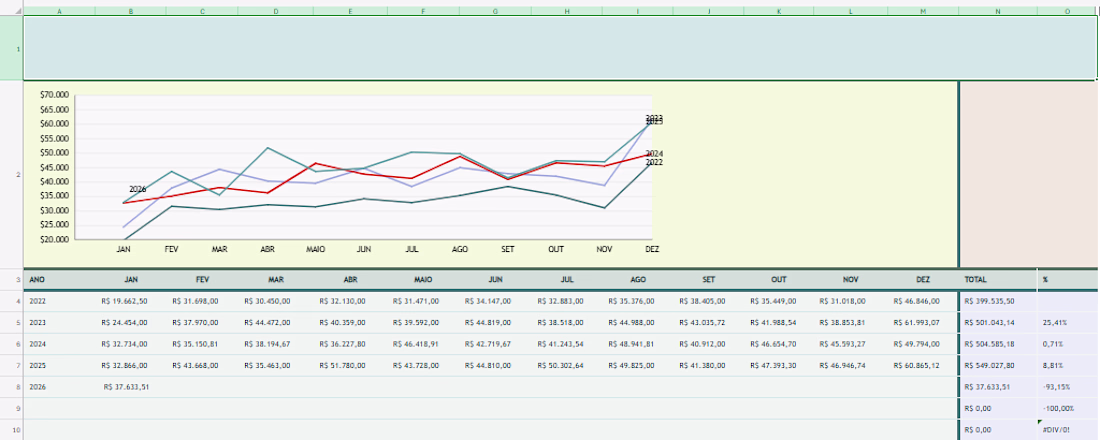Click percentage cell -93,15%

coord(1068,387)
